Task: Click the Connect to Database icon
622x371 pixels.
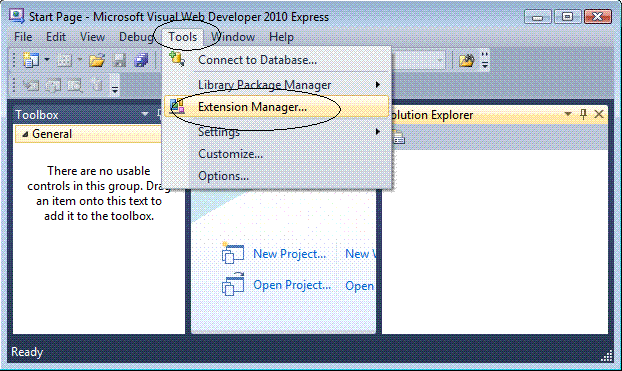Action: coord(177,59)
